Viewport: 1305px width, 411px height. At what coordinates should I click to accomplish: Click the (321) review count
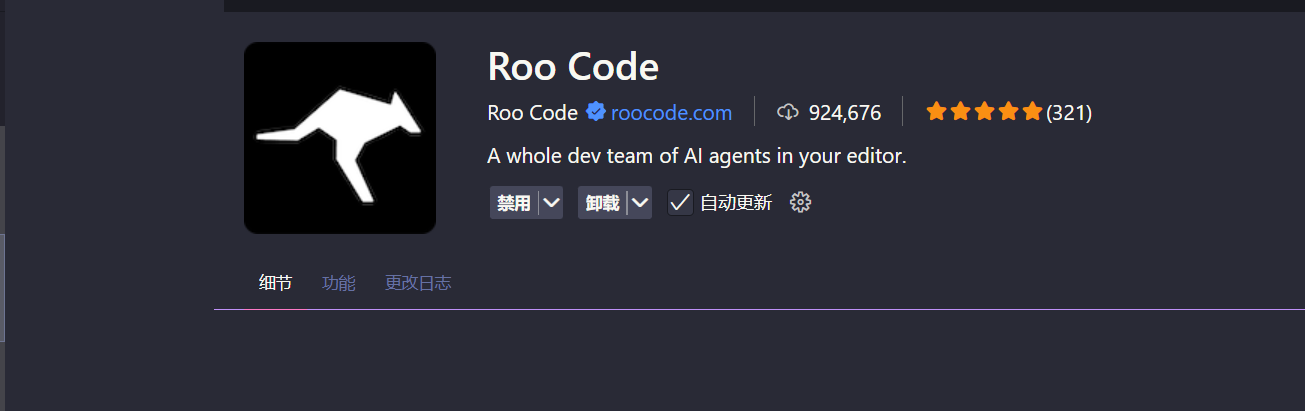tap(1069, 113)
